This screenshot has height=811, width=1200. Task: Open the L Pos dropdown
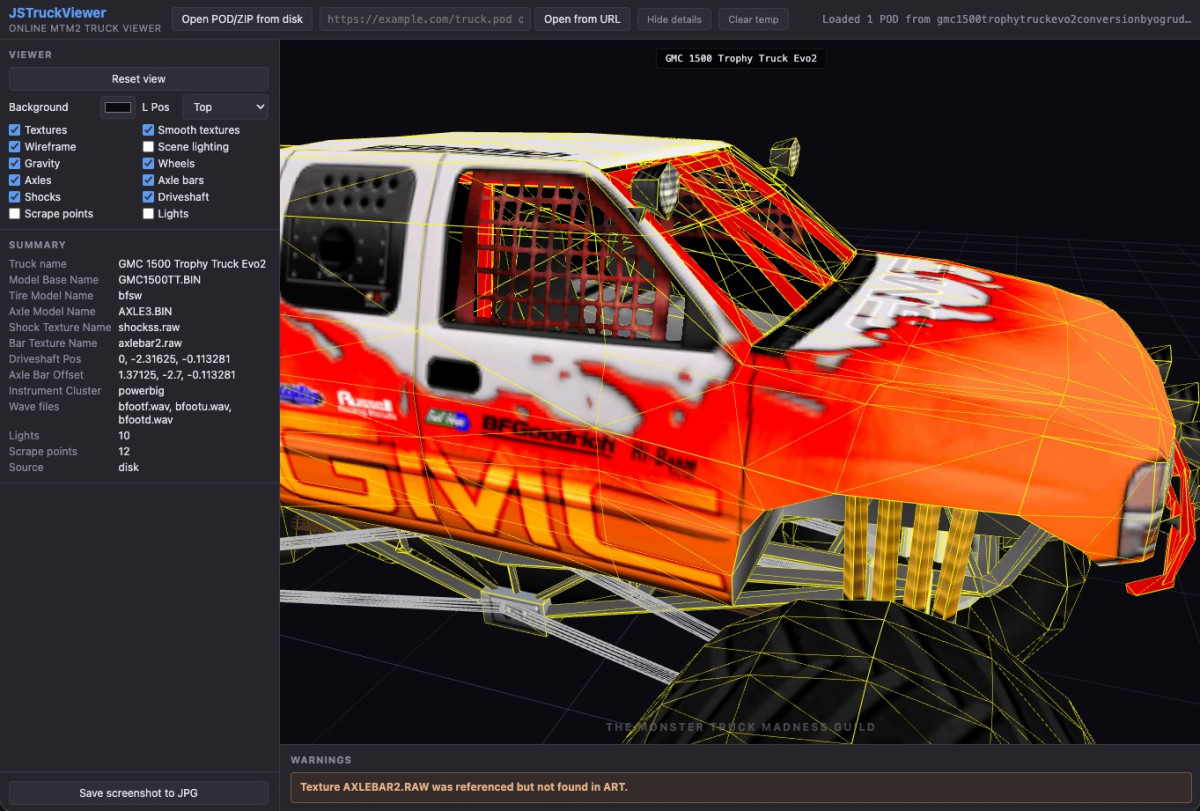pyautogui.click(x=225, y=107)
